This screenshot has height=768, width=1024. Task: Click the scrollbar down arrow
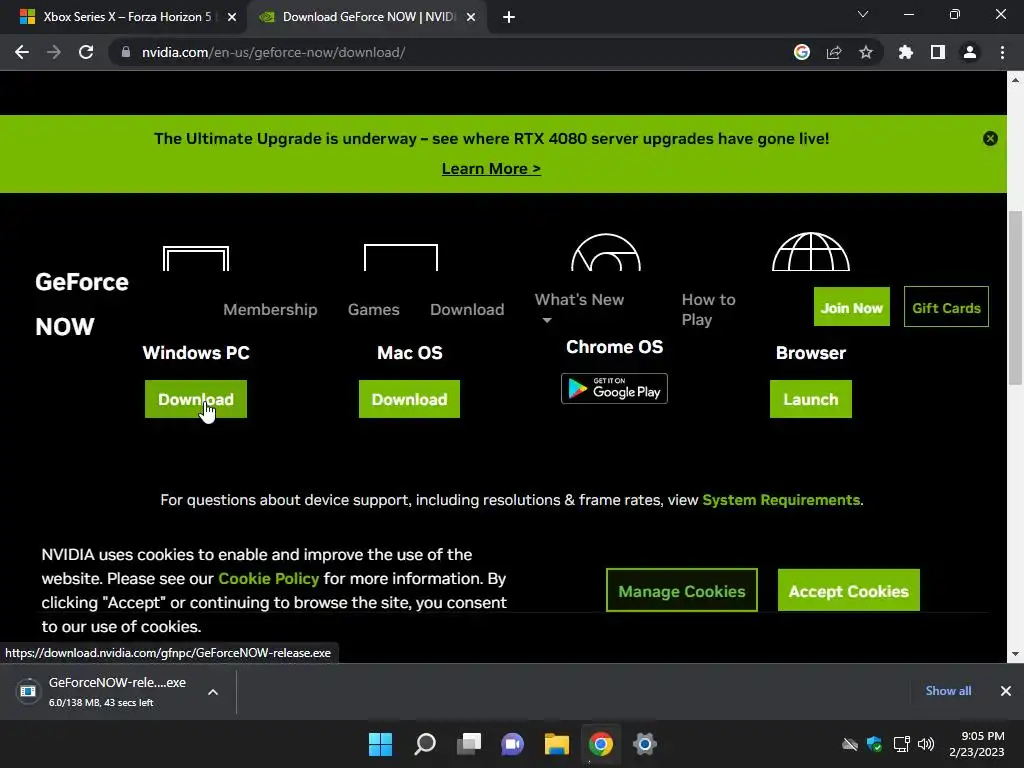click(1016, 654)
